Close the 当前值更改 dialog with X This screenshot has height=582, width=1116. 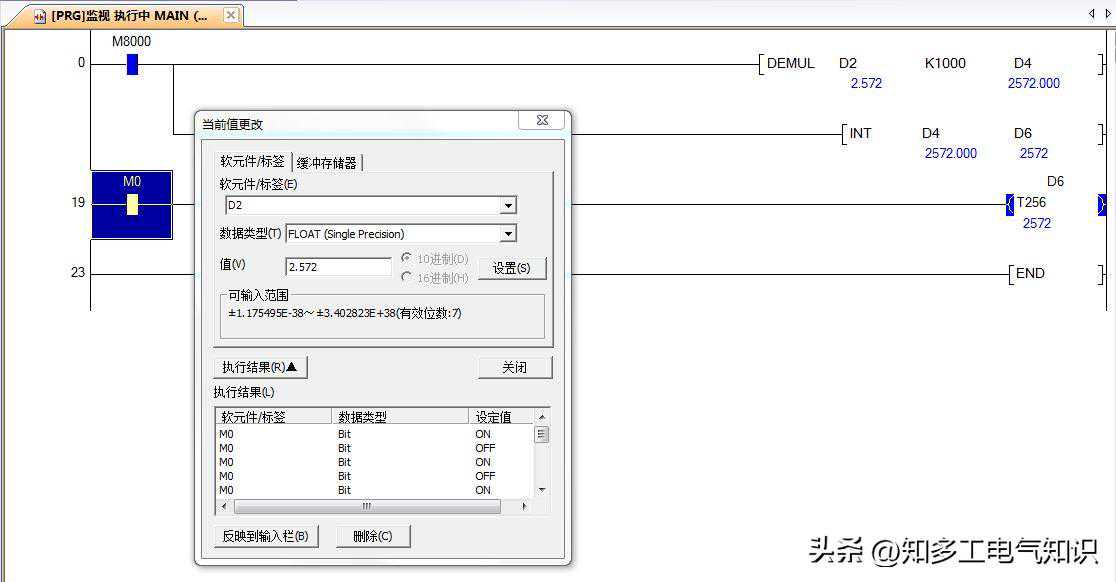click(542, 120)
